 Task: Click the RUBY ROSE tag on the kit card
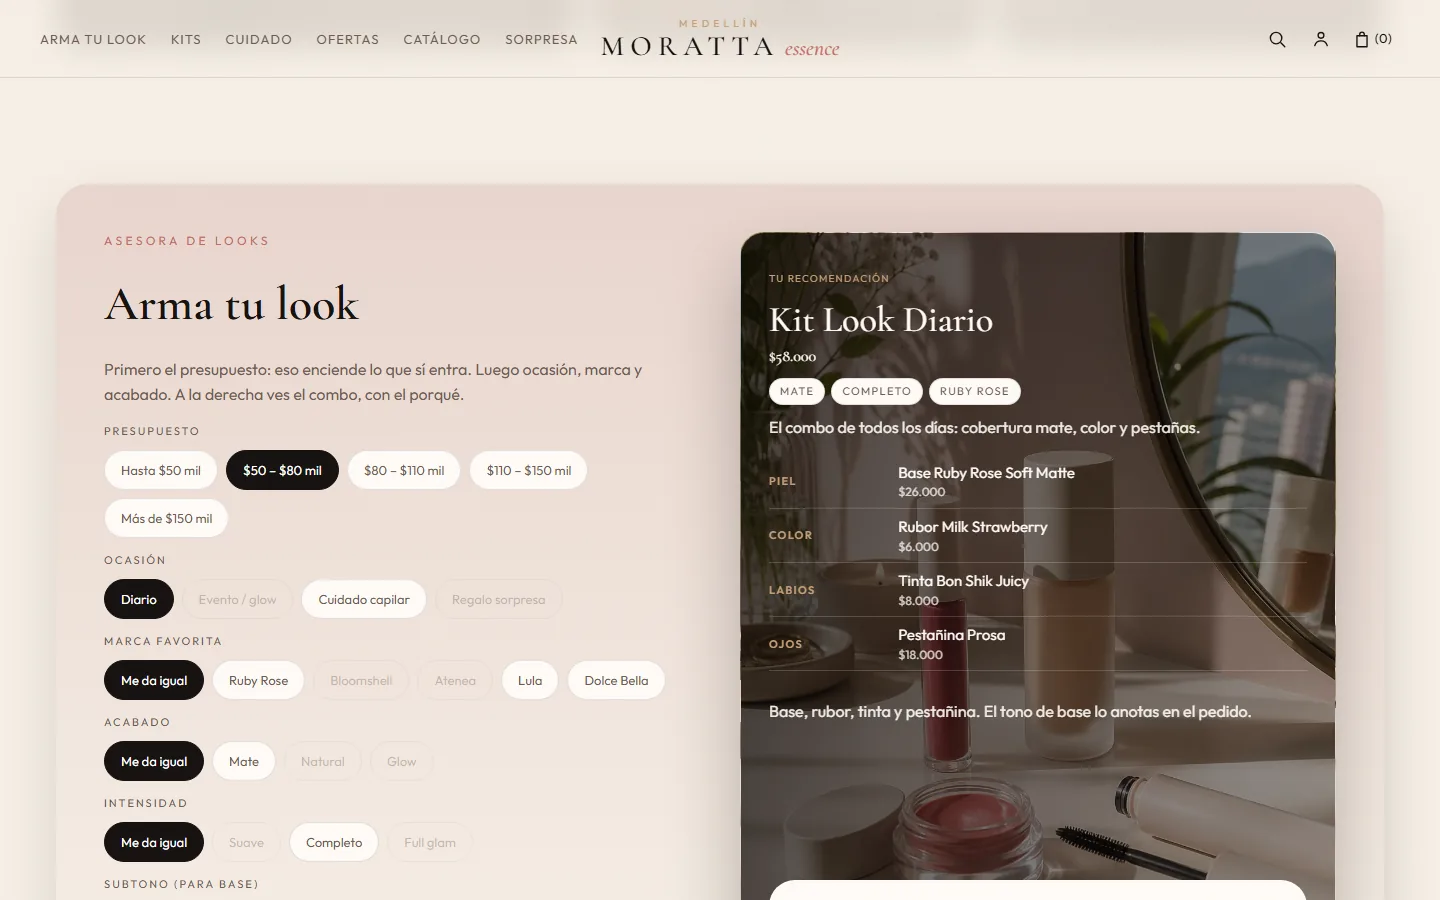975,391
